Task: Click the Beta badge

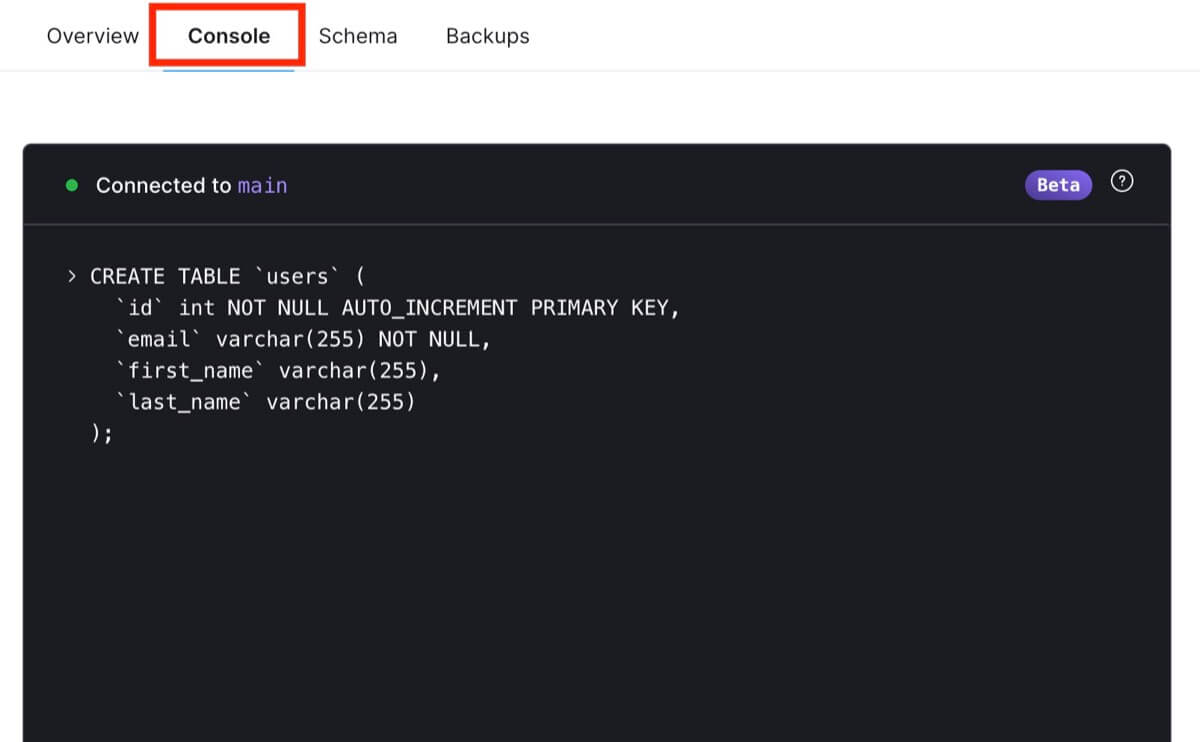Action: [x=1058, y=184]
